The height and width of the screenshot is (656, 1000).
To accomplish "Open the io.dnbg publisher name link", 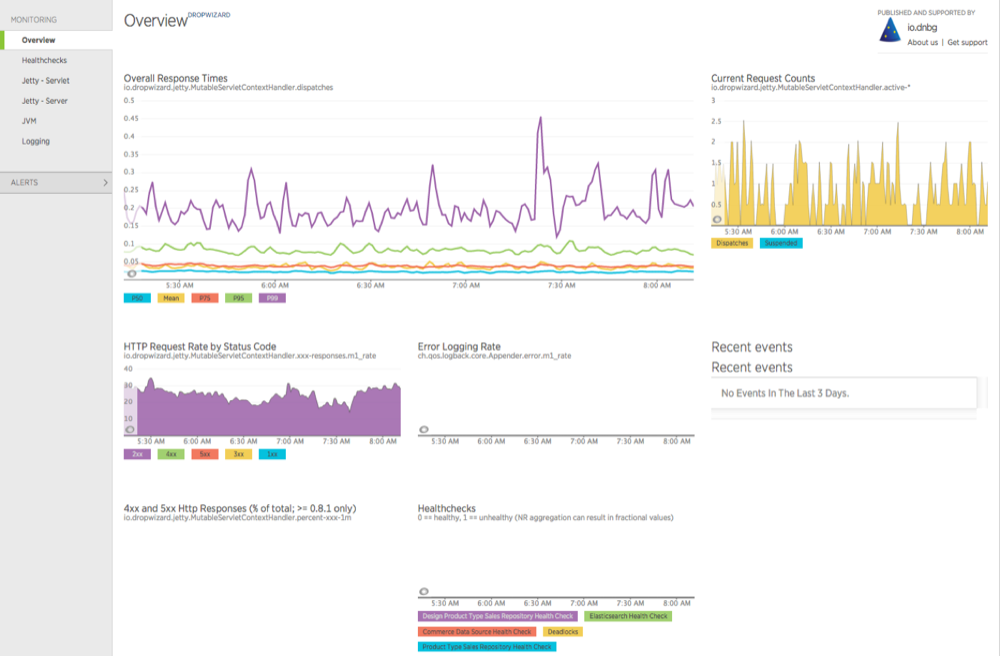I will pos(922,27).
